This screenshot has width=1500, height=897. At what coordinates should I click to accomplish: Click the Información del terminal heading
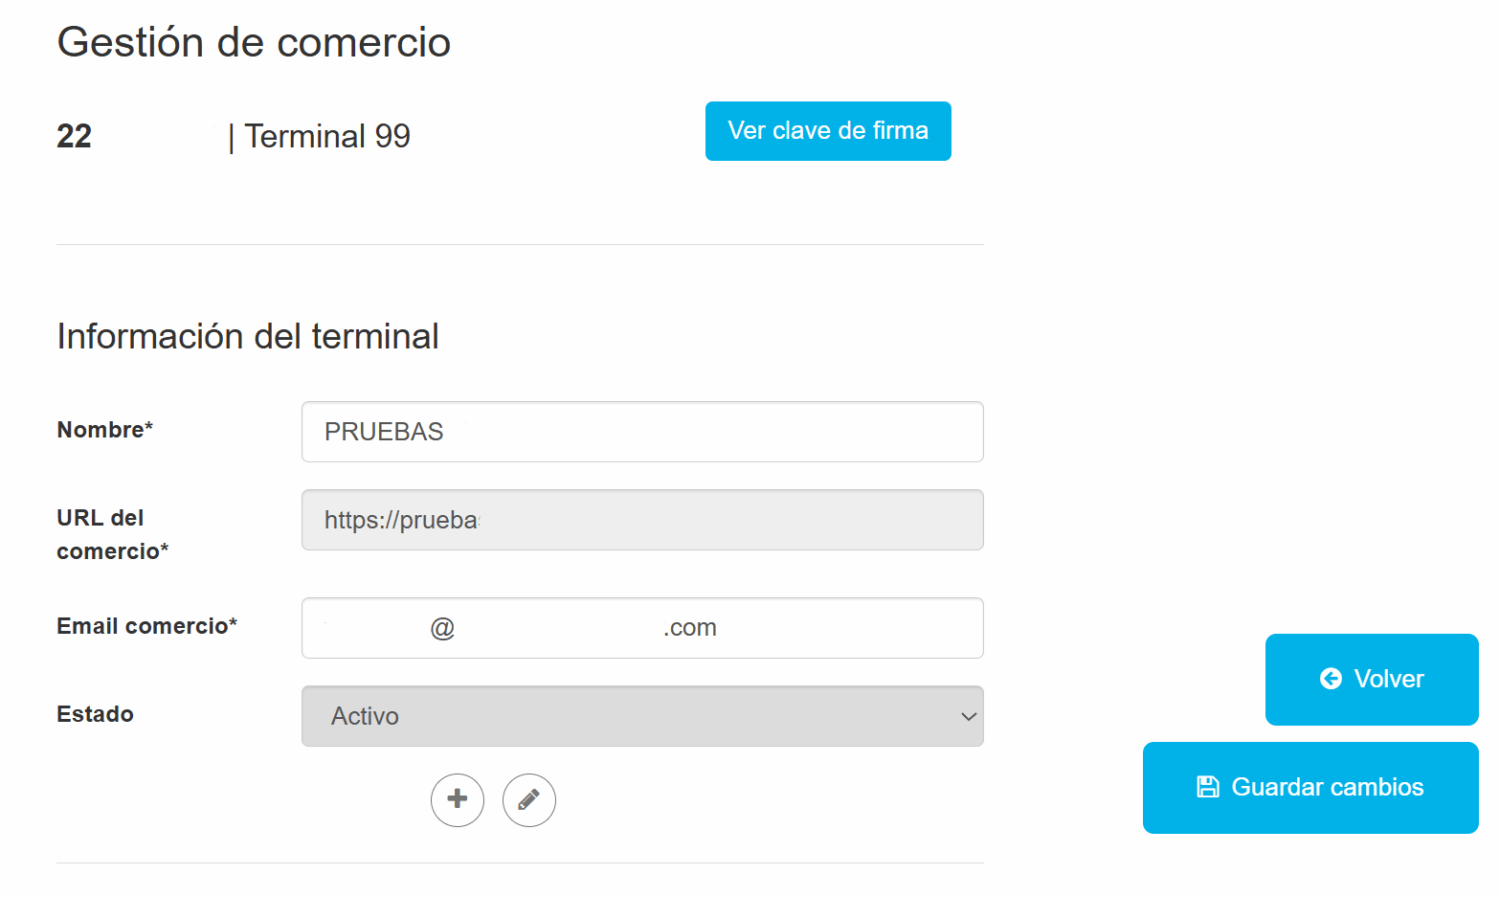tap(248, 336)
